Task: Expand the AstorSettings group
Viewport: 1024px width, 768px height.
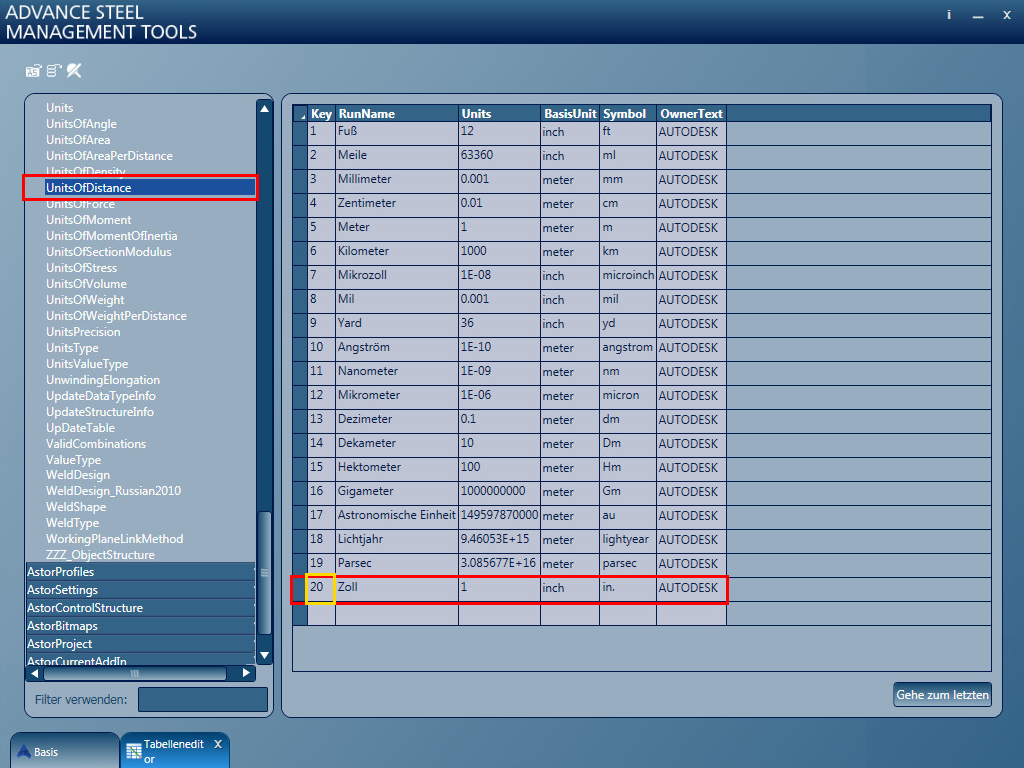Action: [x=140, y=590]
